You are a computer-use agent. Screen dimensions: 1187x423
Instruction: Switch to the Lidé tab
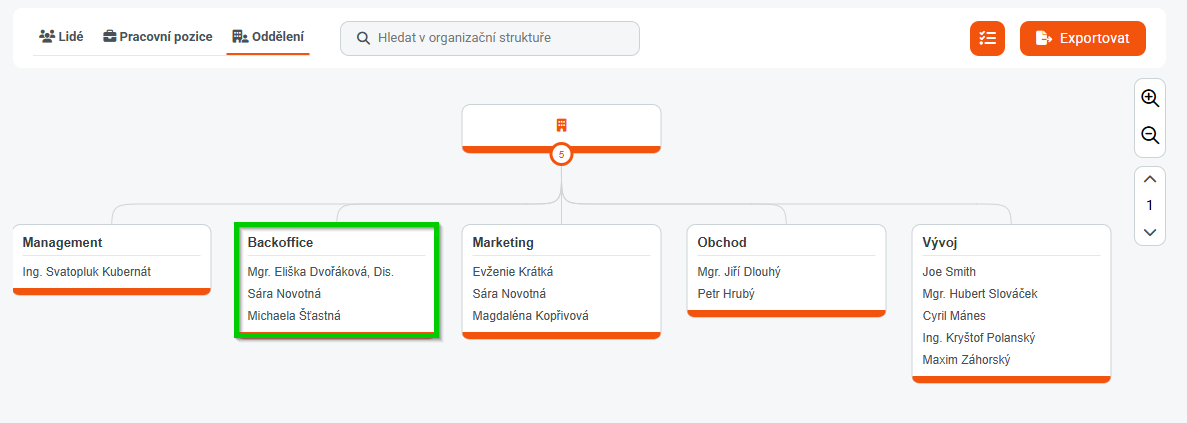[61, 37]
